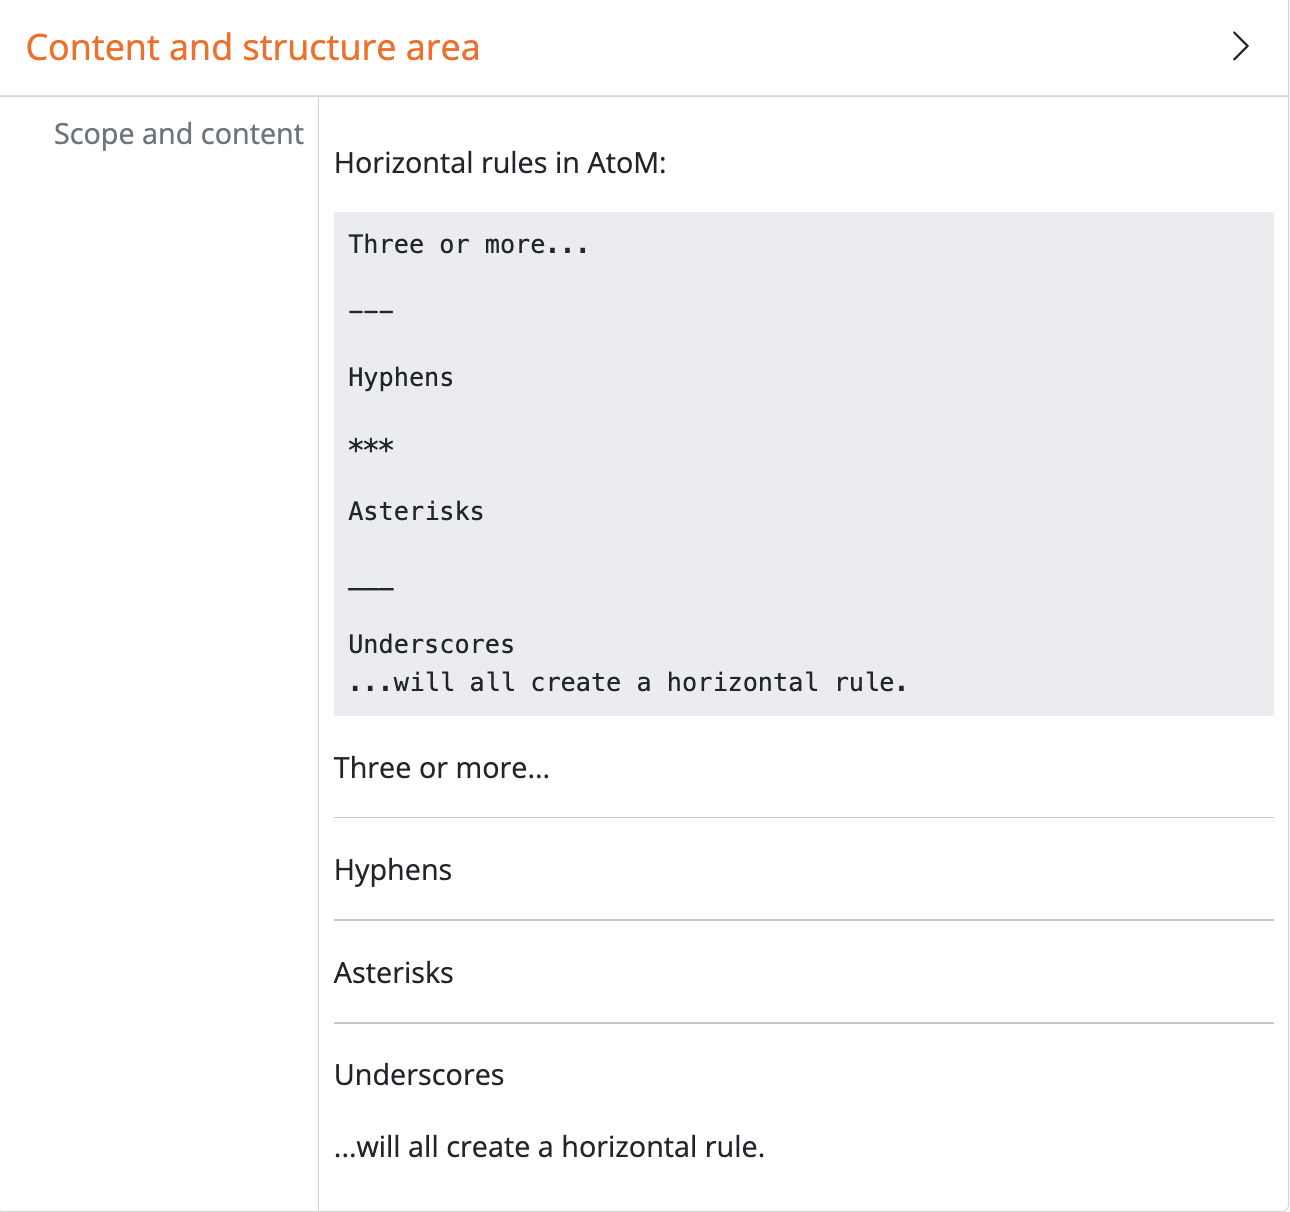This screenshot has height=1212, width=1290.
Task: Select the monospace word Underscores in the code block
Action: (x=431, y=645)
